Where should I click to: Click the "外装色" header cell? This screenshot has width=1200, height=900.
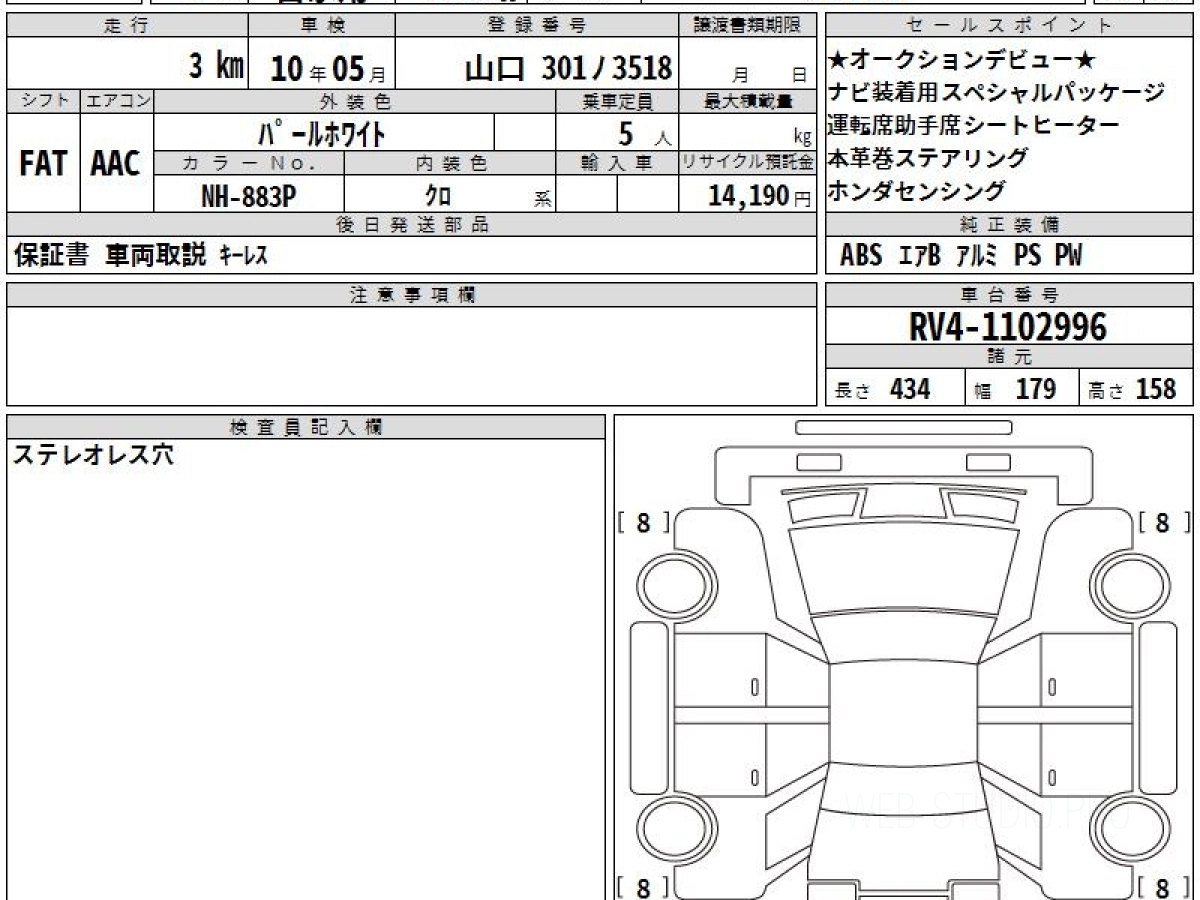point(355,101)
